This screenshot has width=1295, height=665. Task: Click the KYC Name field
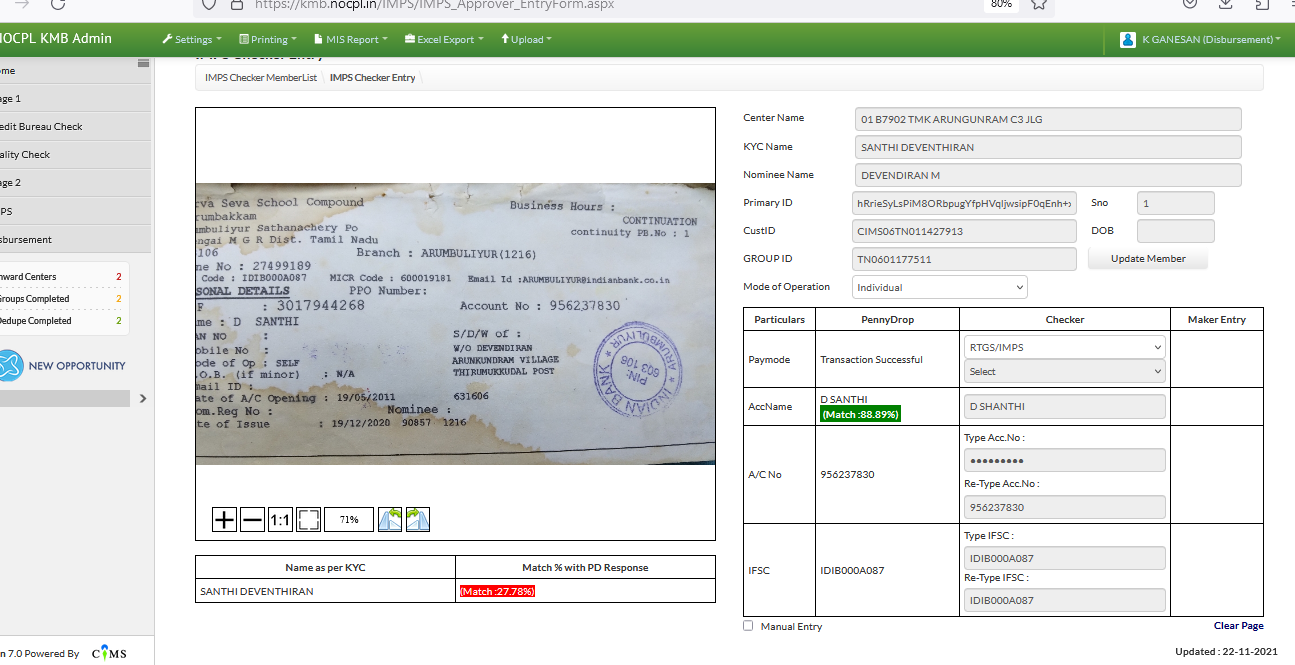tap(1048, 147)
